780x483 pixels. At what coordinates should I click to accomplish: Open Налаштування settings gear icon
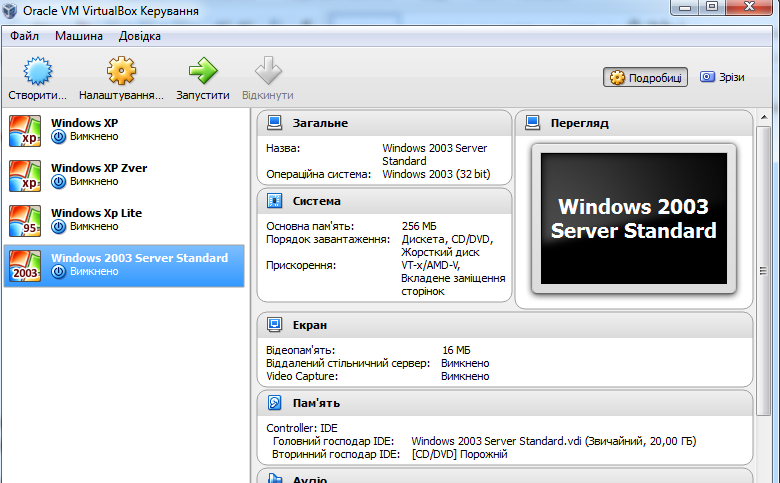coord(121,71)
